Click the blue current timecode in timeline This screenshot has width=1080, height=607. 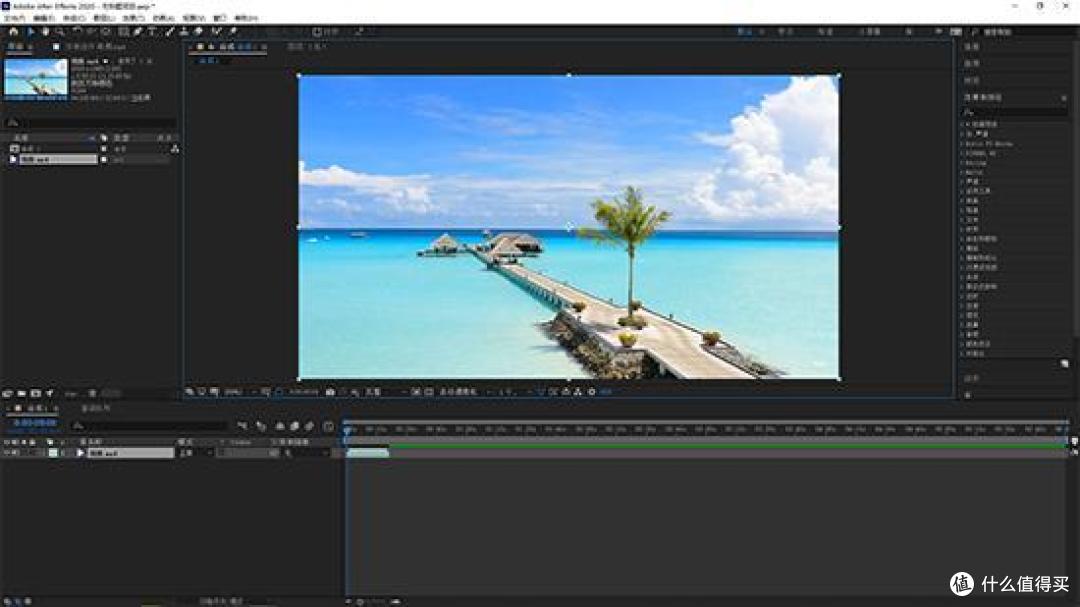[31, 424]
